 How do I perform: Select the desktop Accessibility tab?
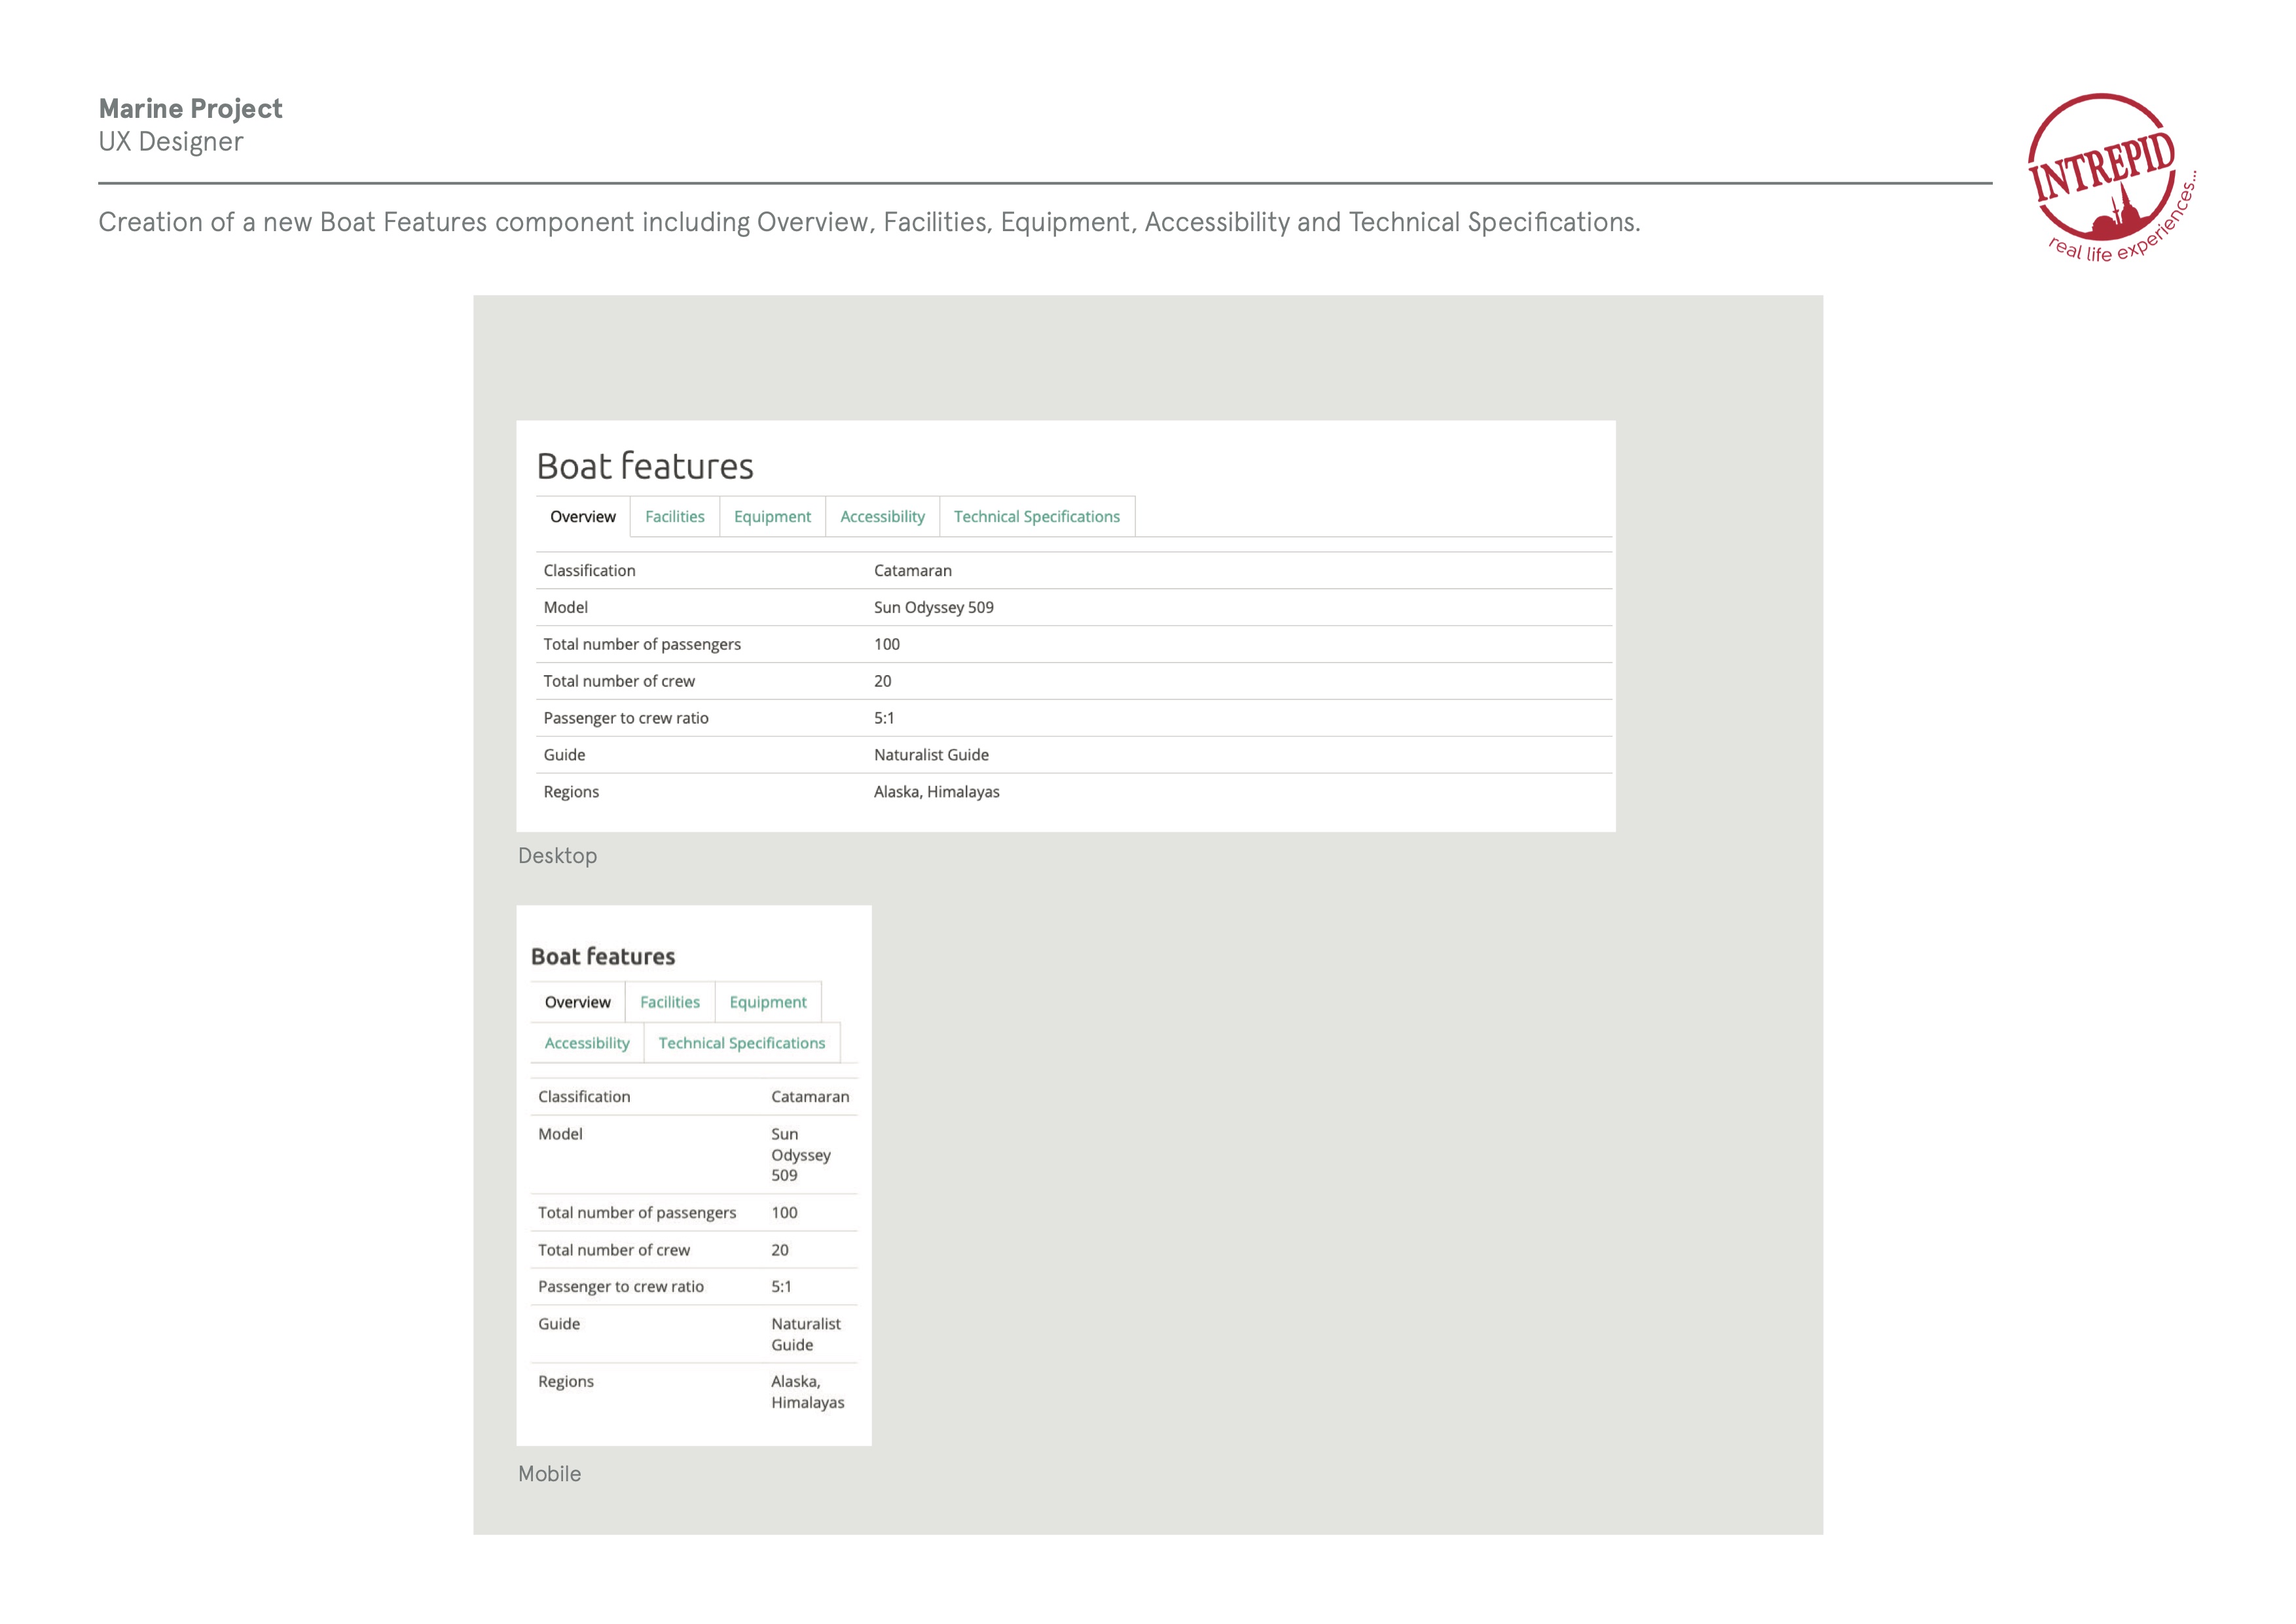point(882,517)
